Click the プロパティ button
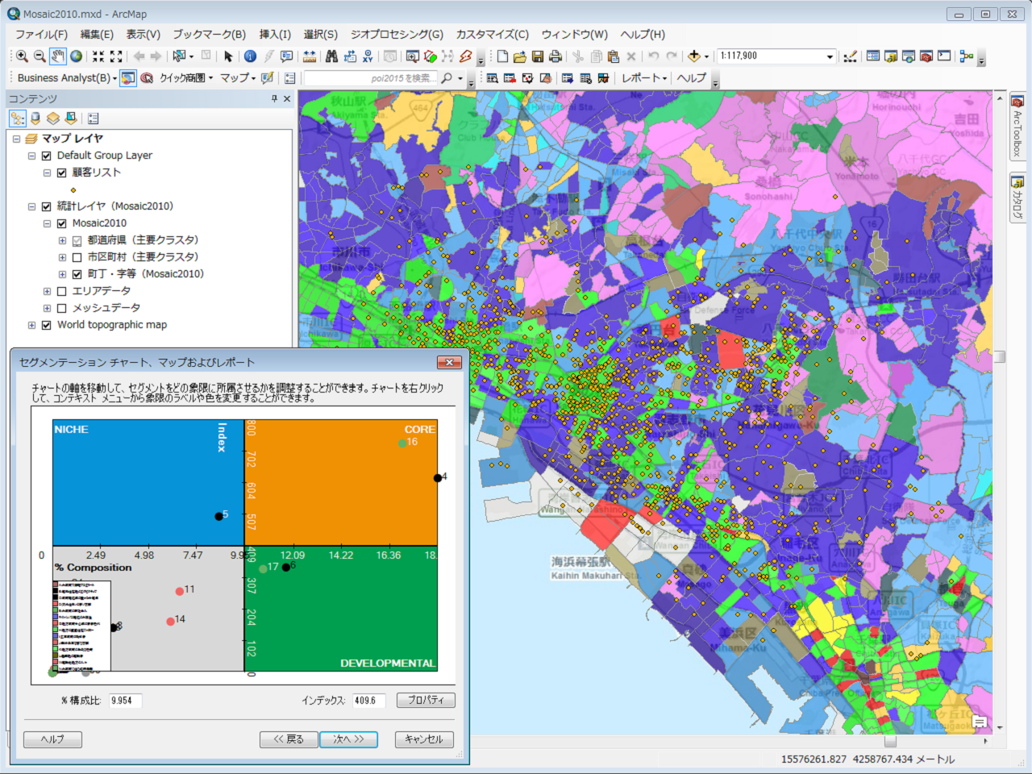Screen dimensions: 1032x774 tap(426, 700)
